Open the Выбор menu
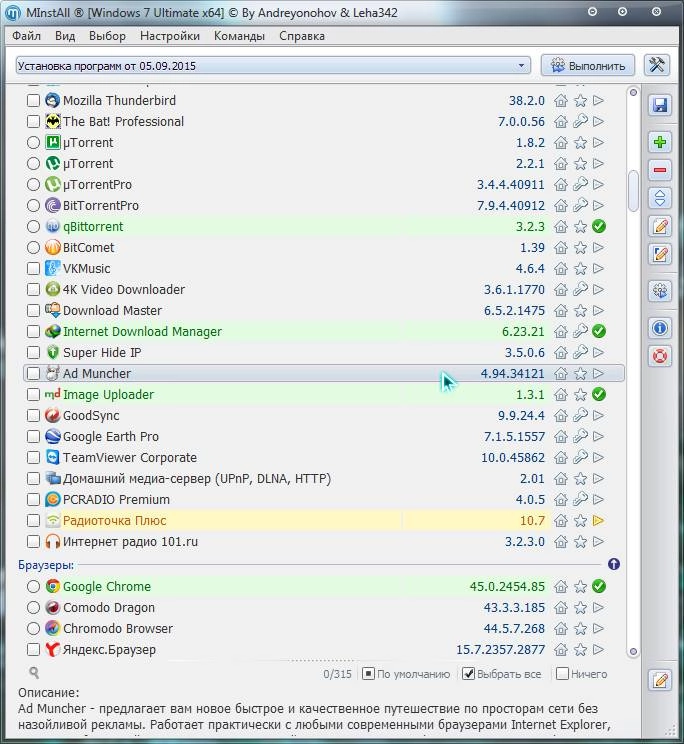This screenshot has width=684, height=744. 107,36
